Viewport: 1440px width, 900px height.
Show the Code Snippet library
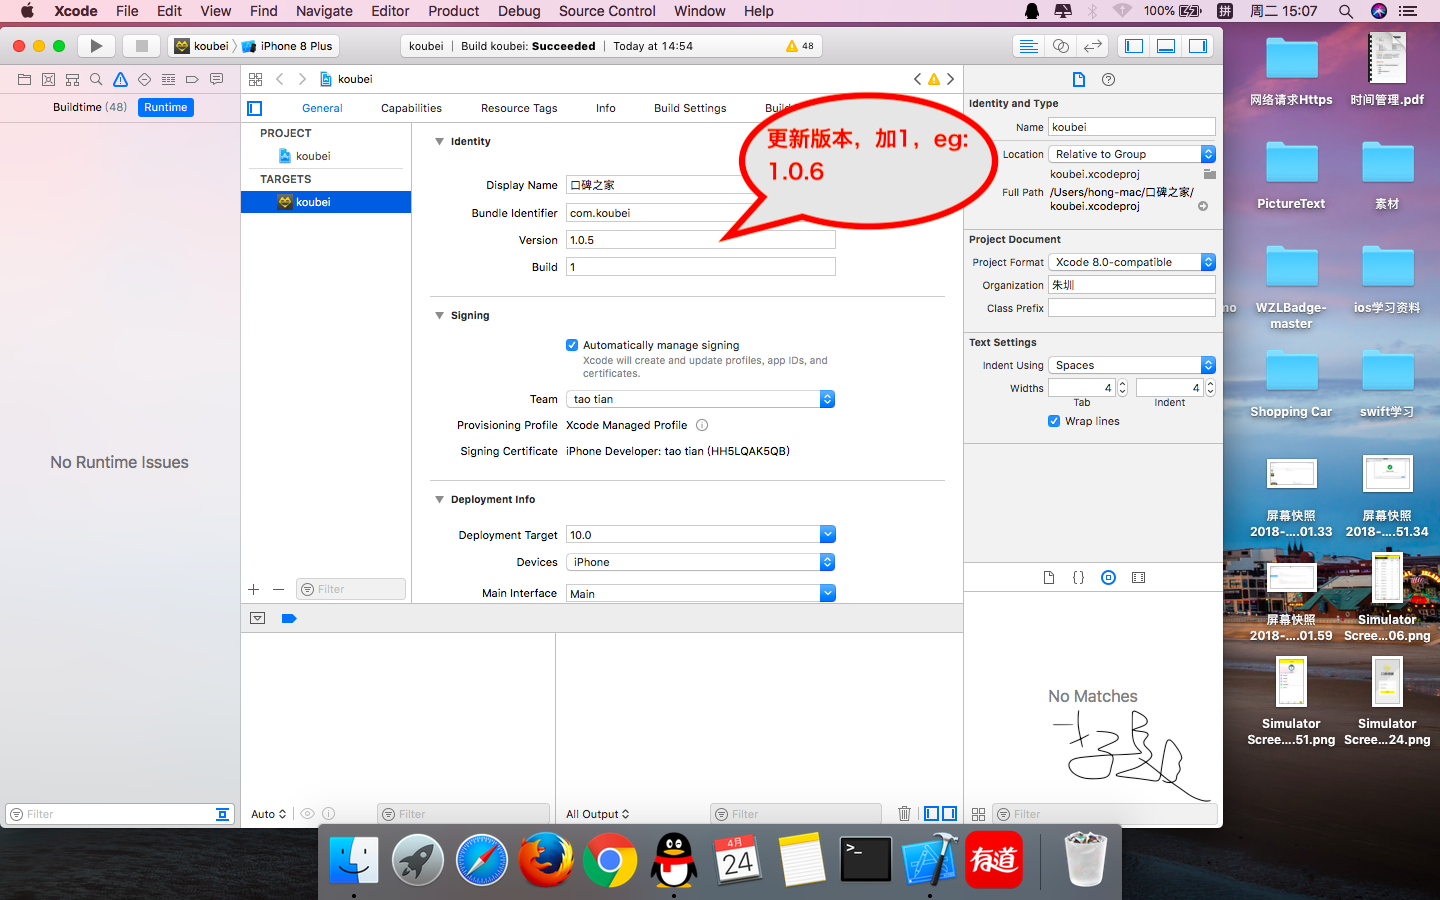click(x=1078, y=577)
